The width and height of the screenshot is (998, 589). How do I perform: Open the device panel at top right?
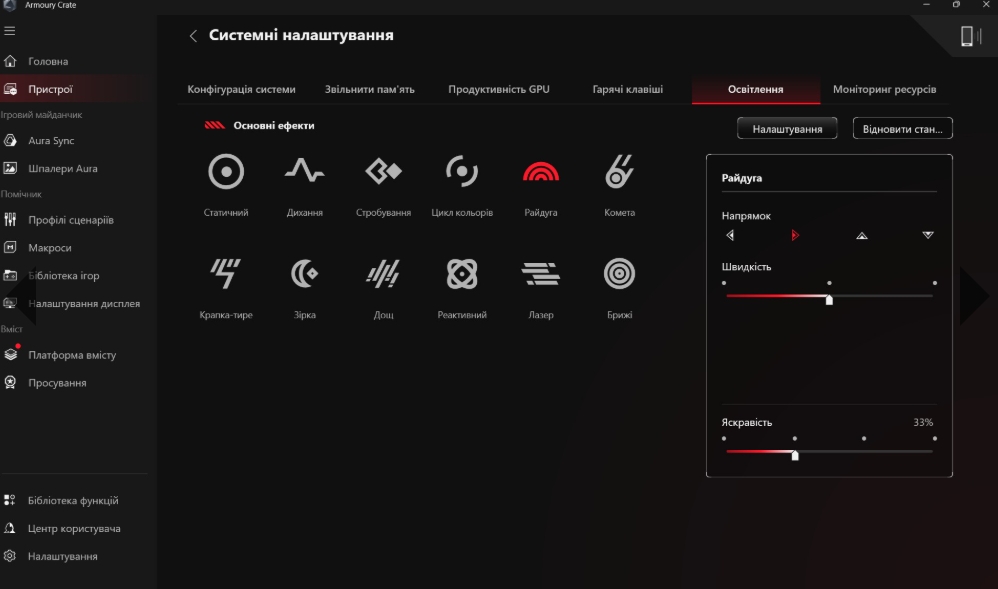(969, 36)
